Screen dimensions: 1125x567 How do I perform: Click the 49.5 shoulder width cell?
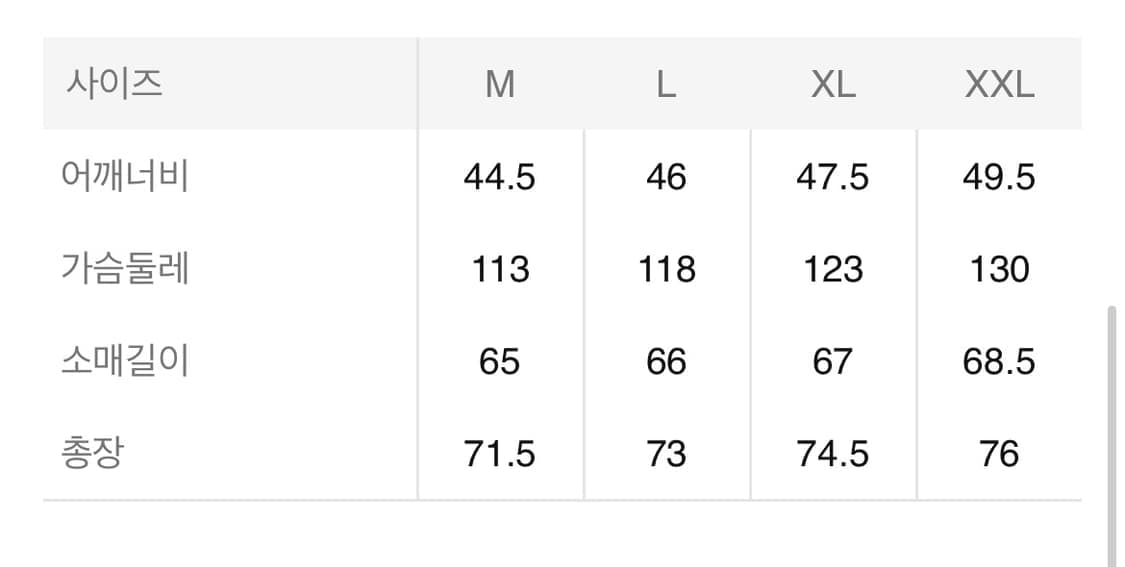pyautogui.click(x=999, y=178)
